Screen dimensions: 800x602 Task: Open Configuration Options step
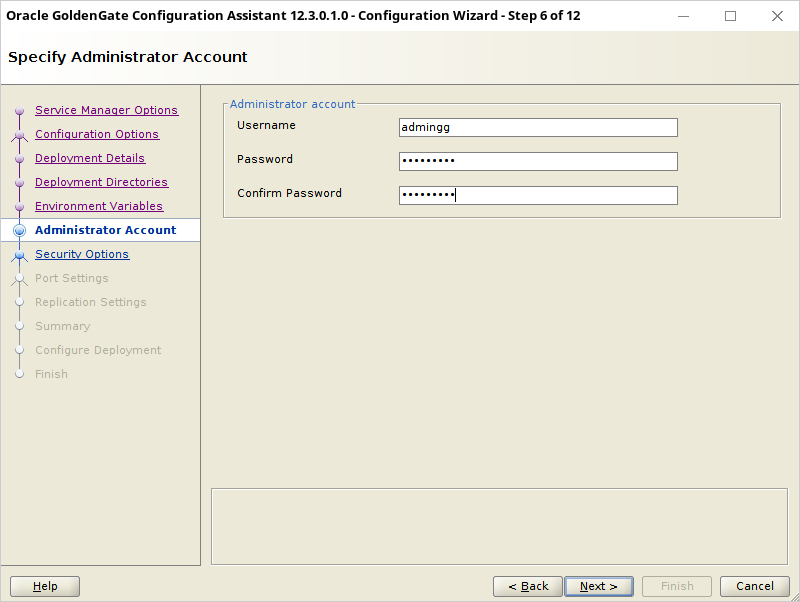tap(97, 134)
